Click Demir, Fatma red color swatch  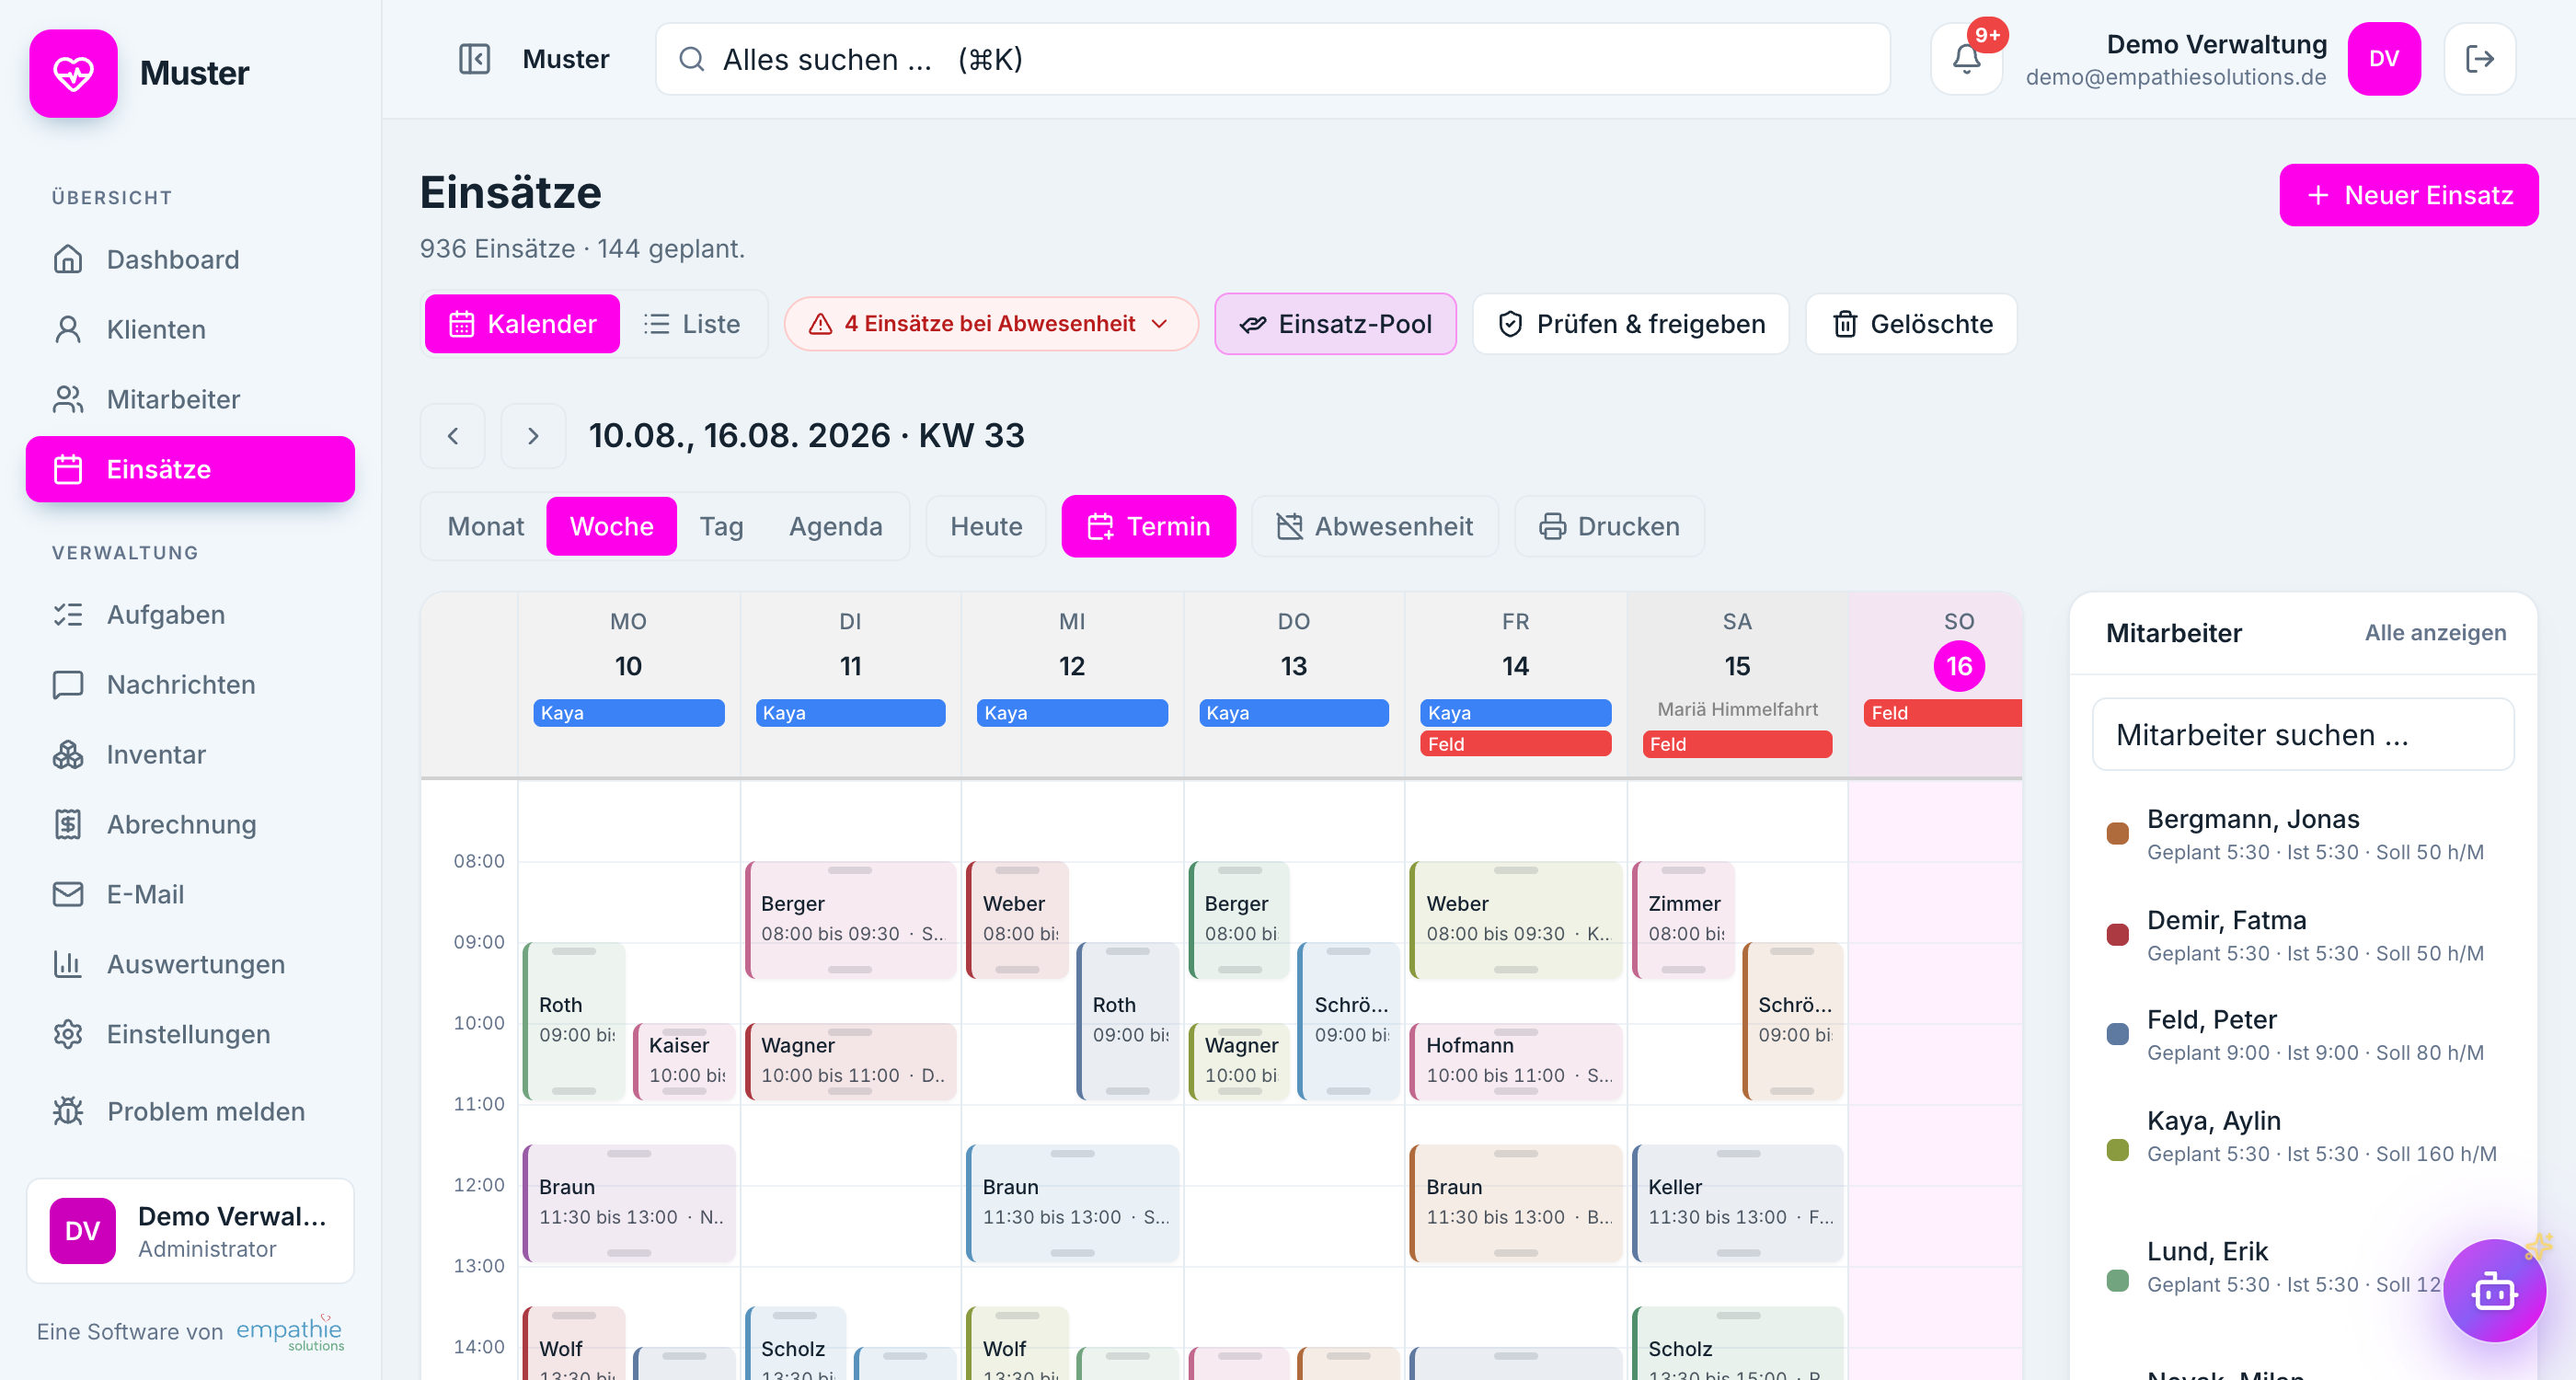click(x=2117, y=934)
